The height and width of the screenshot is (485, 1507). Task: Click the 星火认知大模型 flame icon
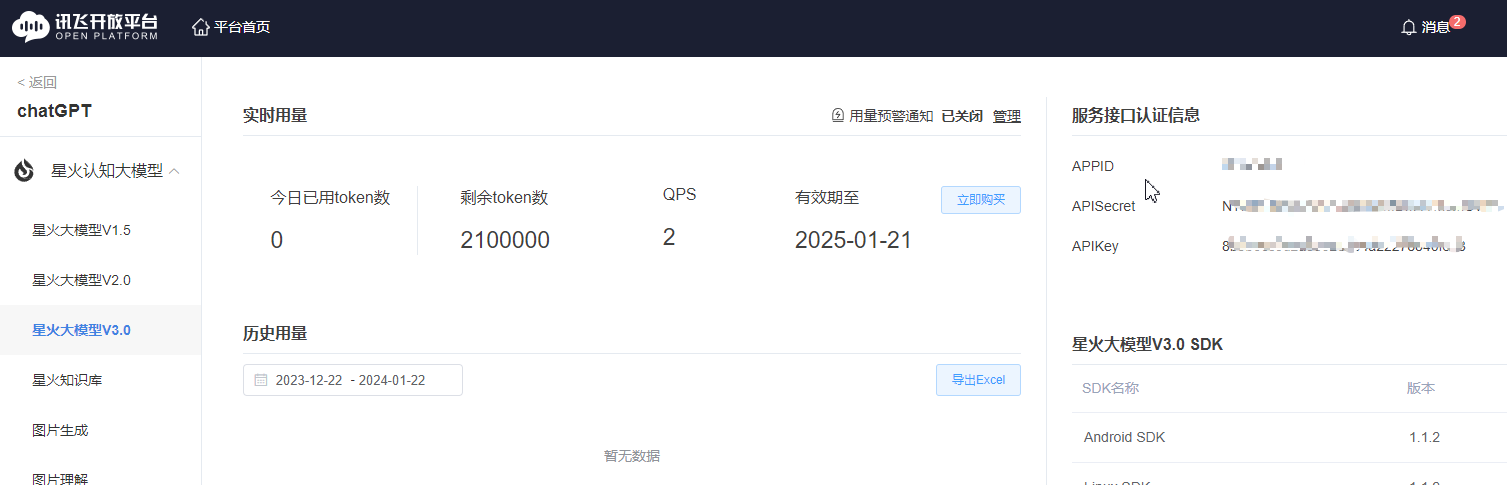(24, 171)
